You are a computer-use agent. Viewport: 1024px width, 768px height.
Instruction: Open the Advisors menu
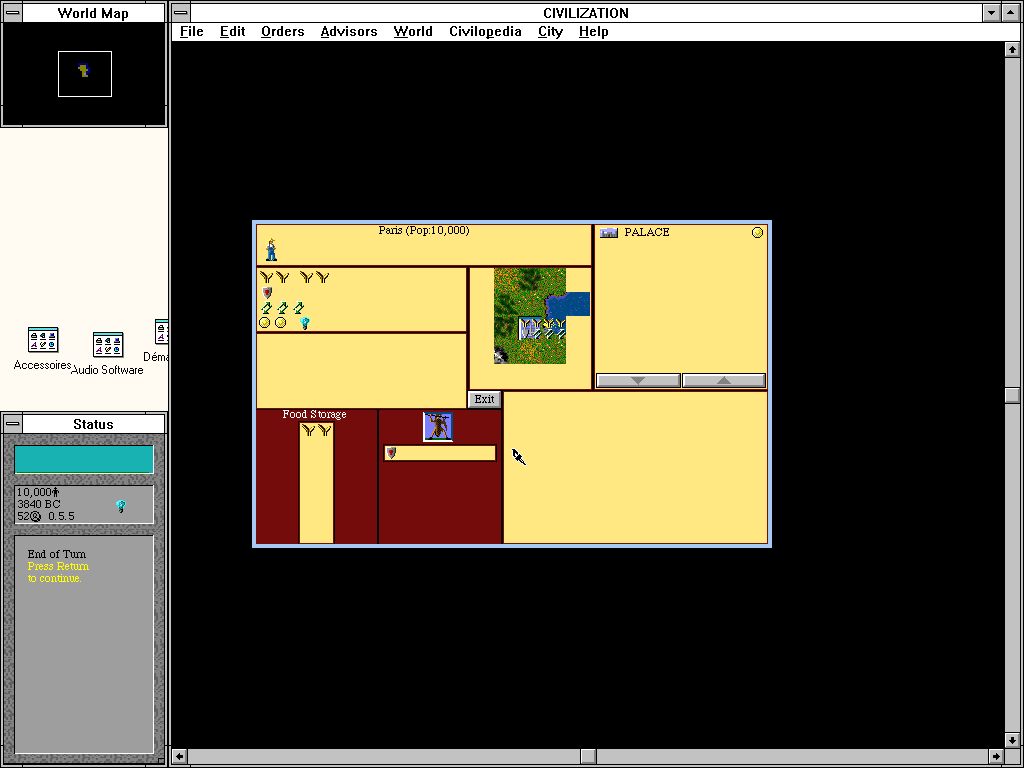click(x=349, y=31)
